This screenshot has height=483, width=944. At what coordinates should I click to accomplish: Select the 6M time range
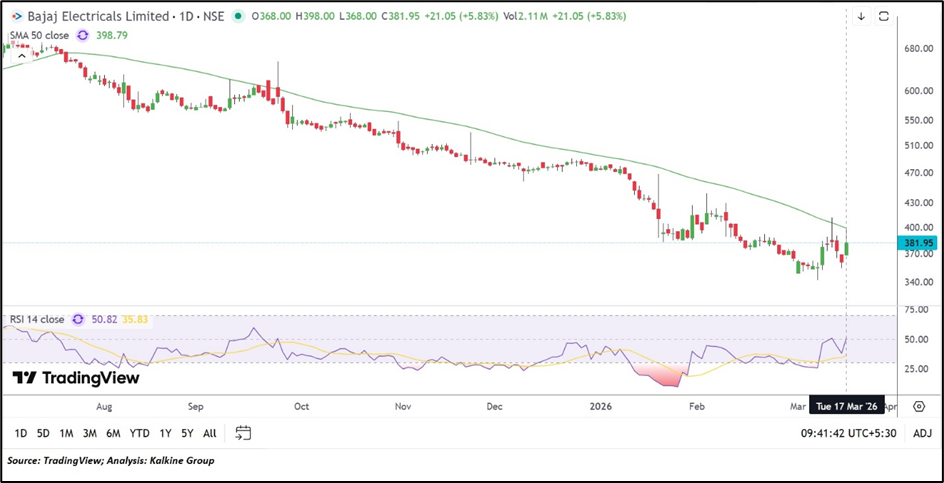113,433
